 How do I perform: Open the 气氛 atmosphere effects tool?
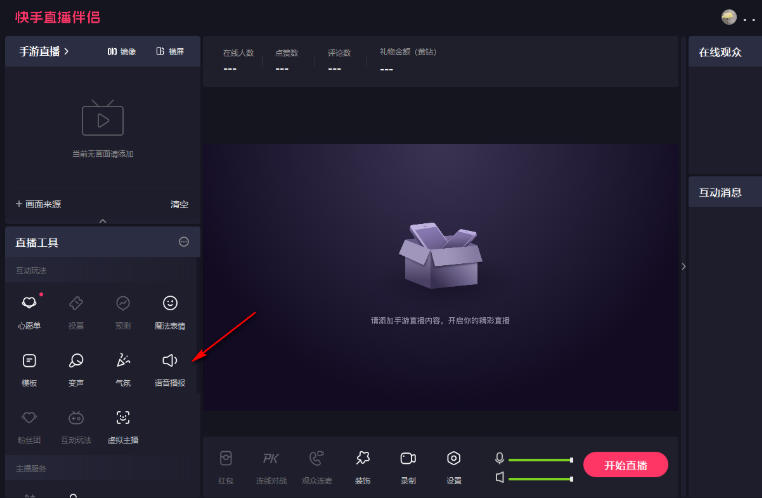click(123, 361)
